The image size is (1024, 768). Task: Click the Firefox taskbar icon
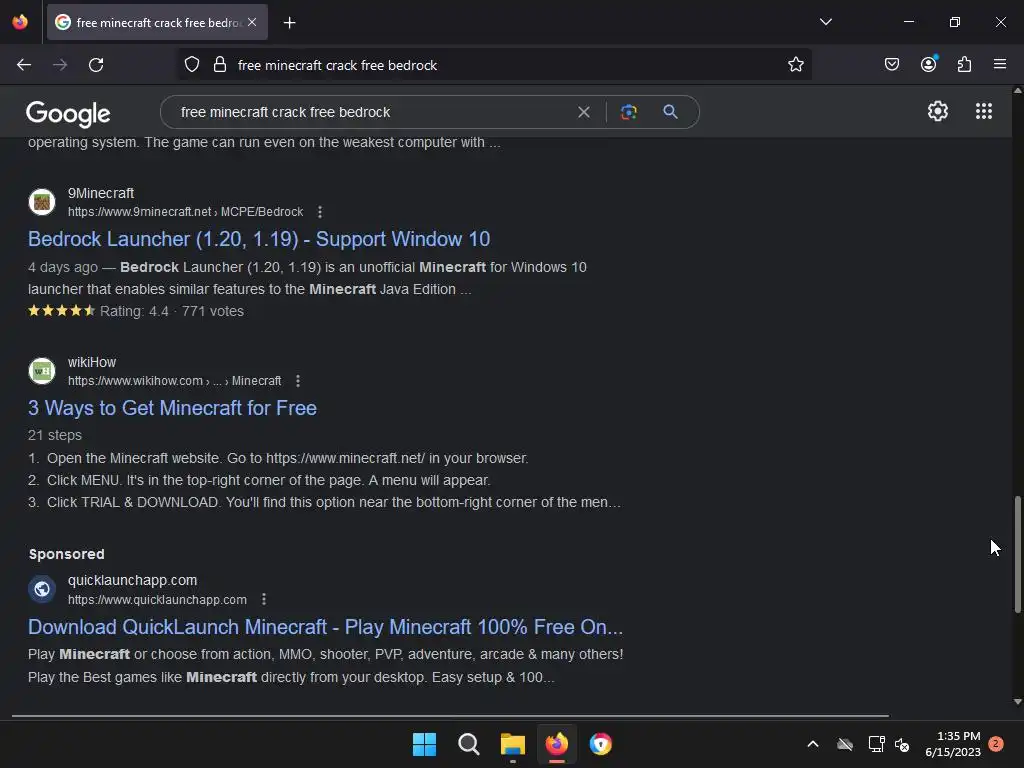tap(556, 744)
